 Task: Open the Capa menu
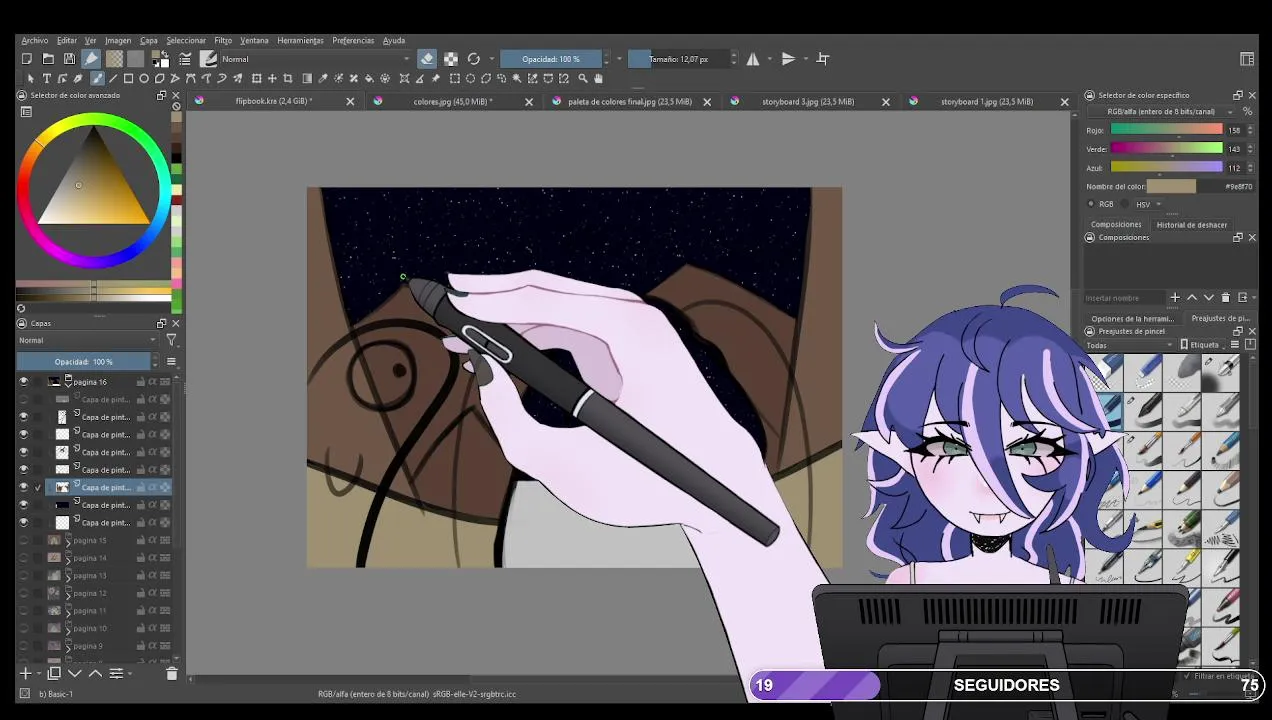click(149, 41)
